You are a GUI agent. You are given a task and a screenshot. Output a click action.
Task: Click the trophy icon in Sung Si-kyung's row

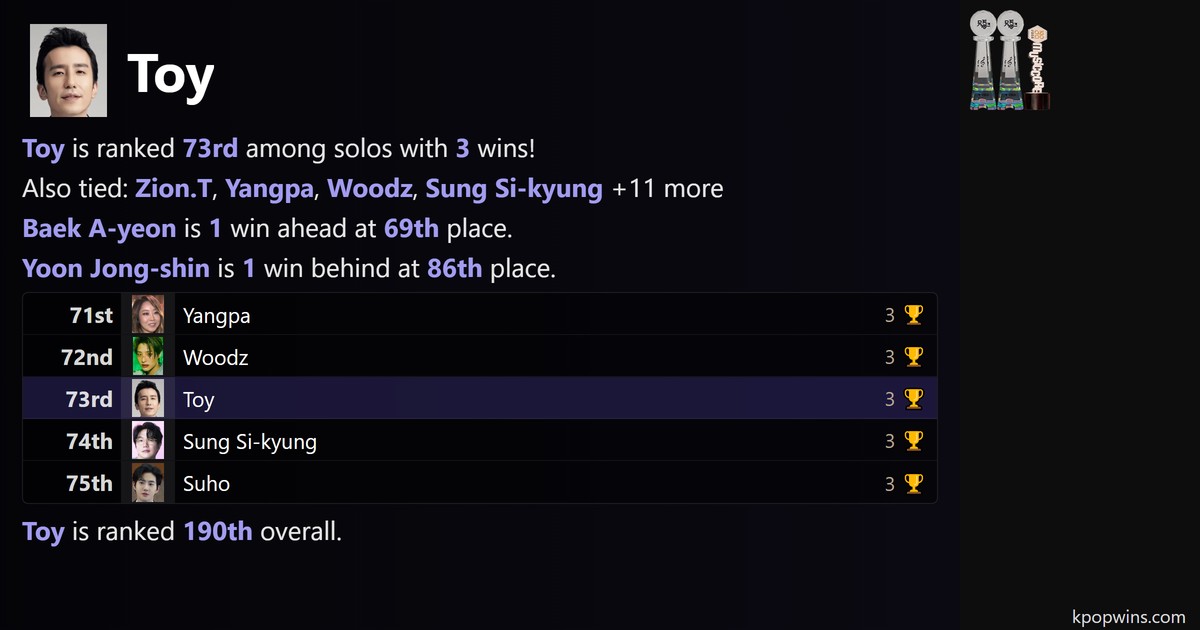coord(913,442)
